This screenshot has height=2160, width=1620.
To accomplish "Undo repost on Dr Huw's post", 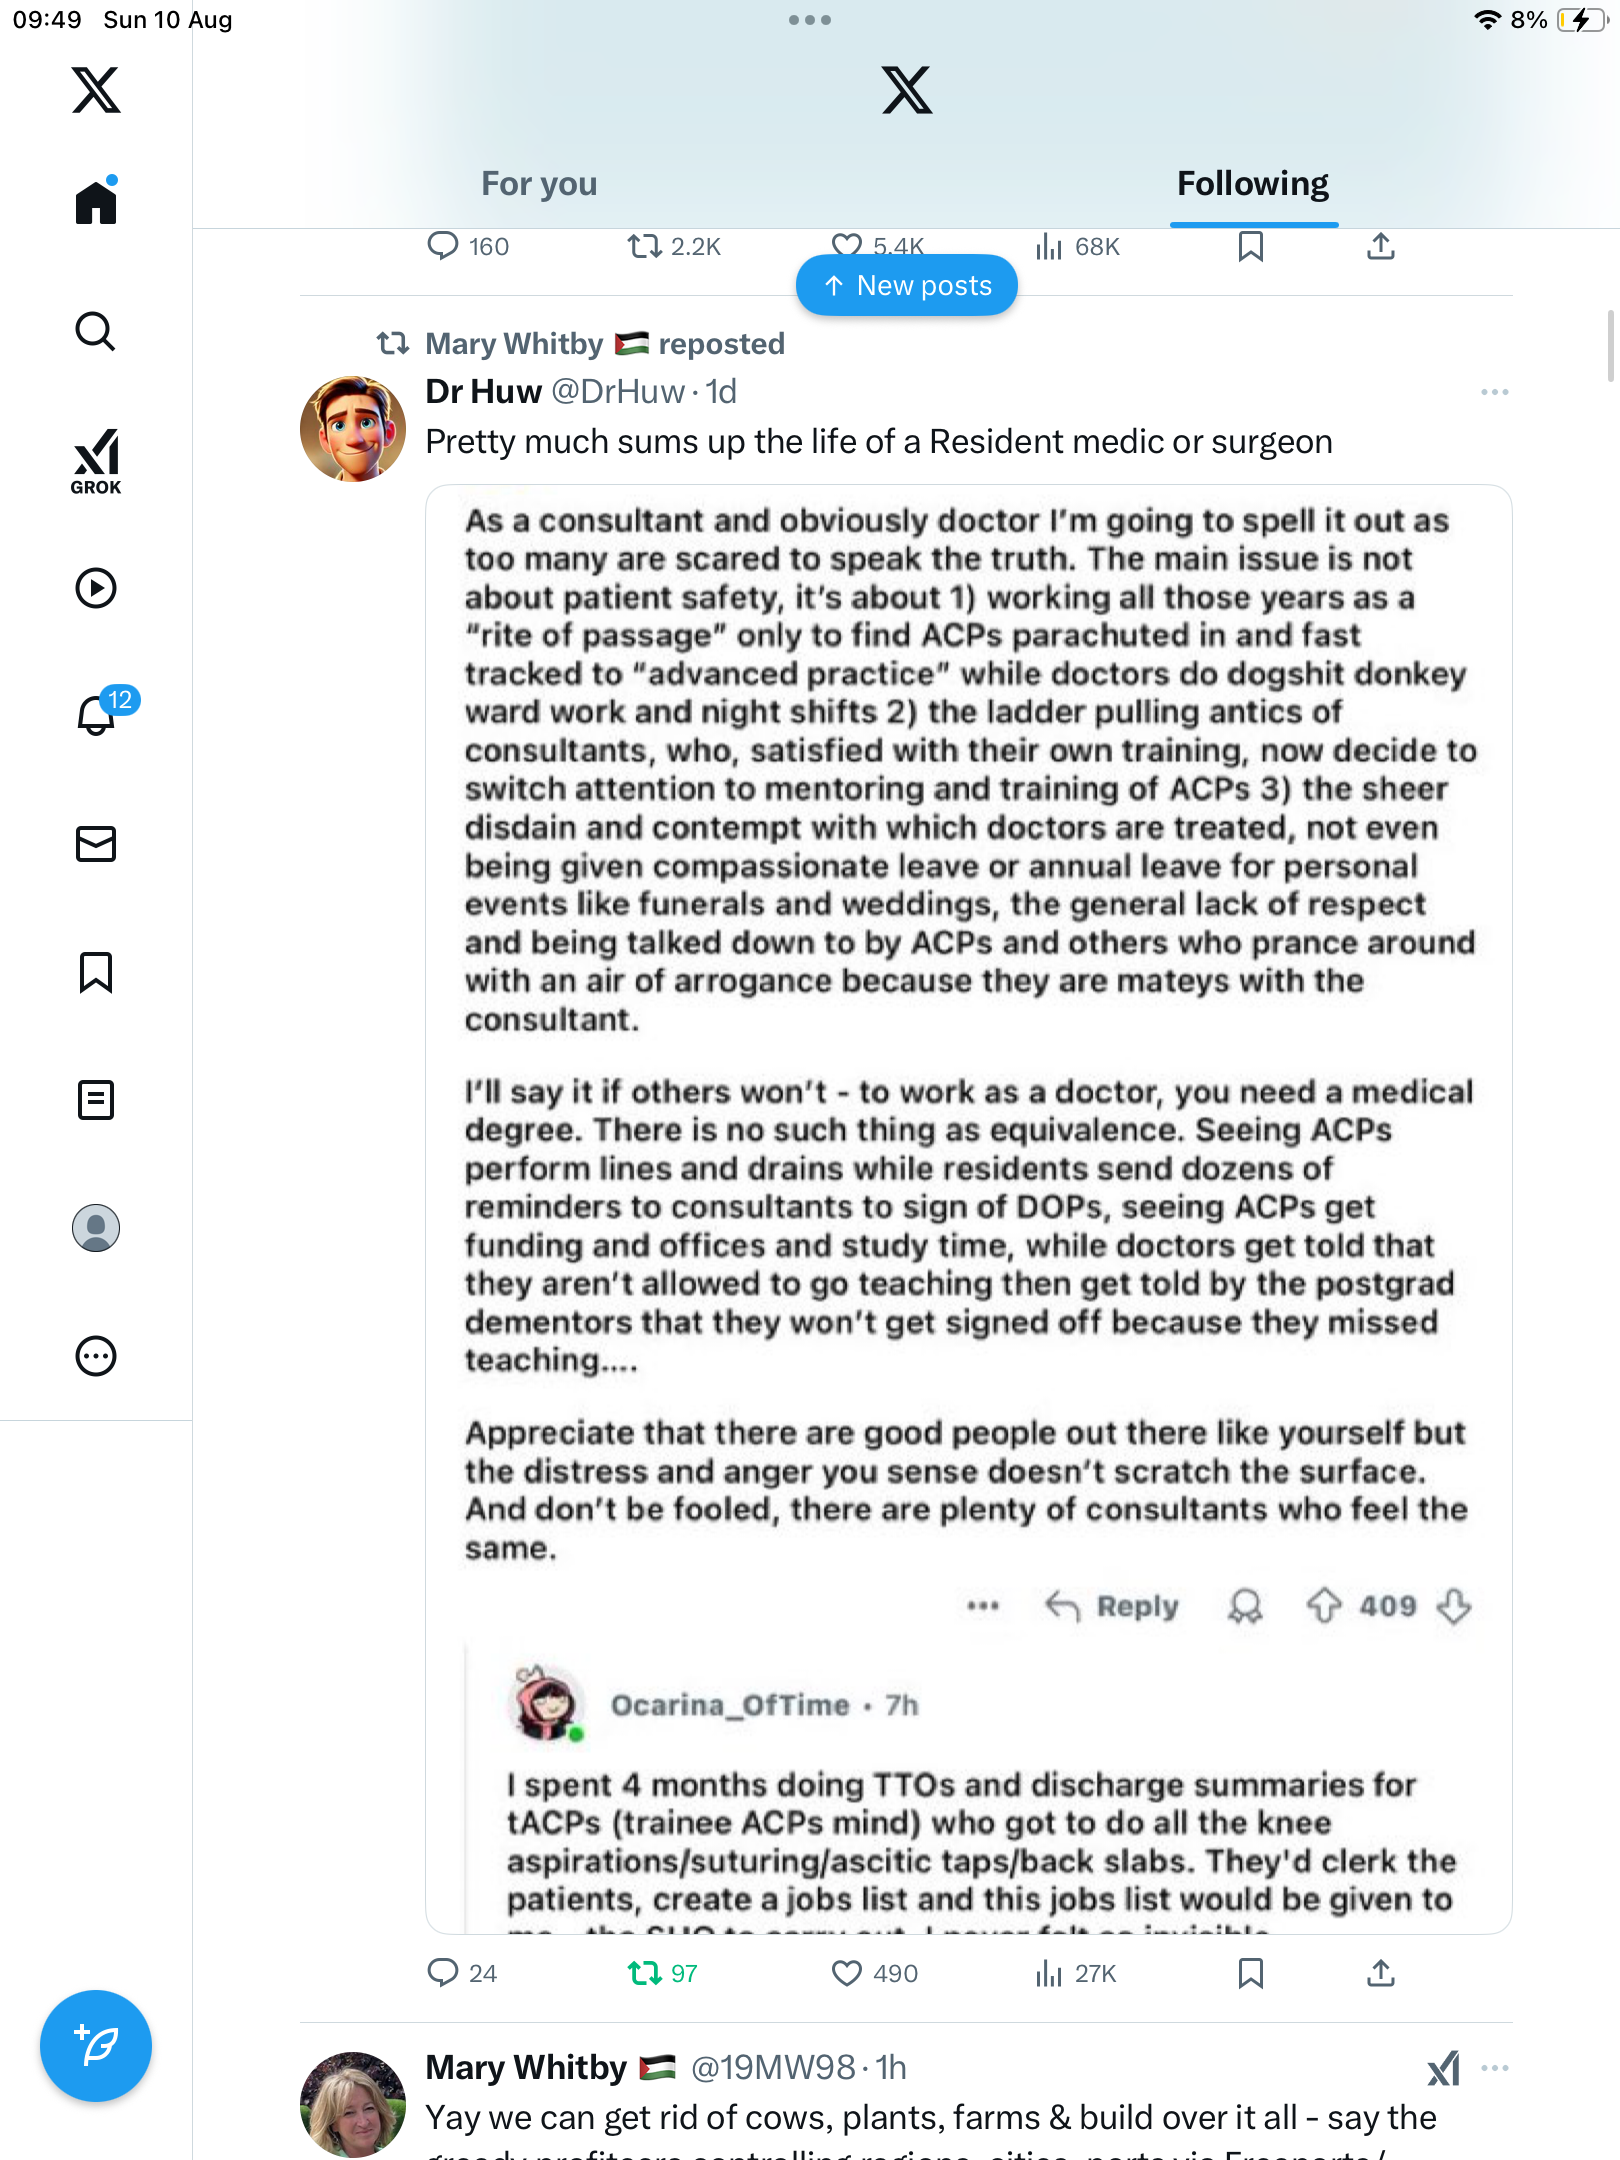I will (x=645, y=1973).
